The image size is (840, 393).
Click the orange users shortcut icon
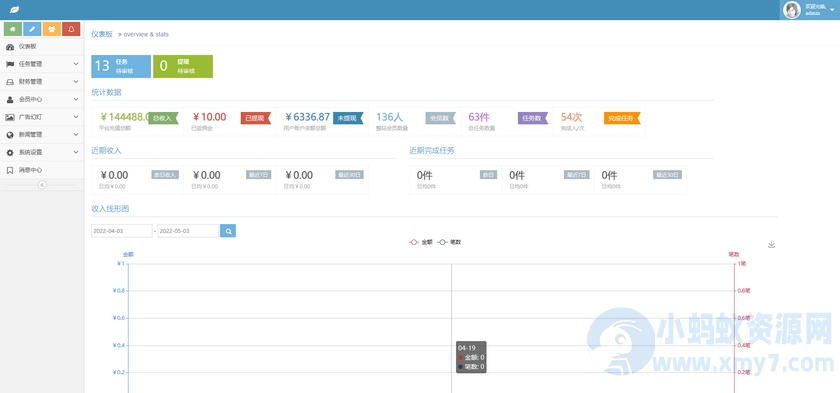click(51, 29)
